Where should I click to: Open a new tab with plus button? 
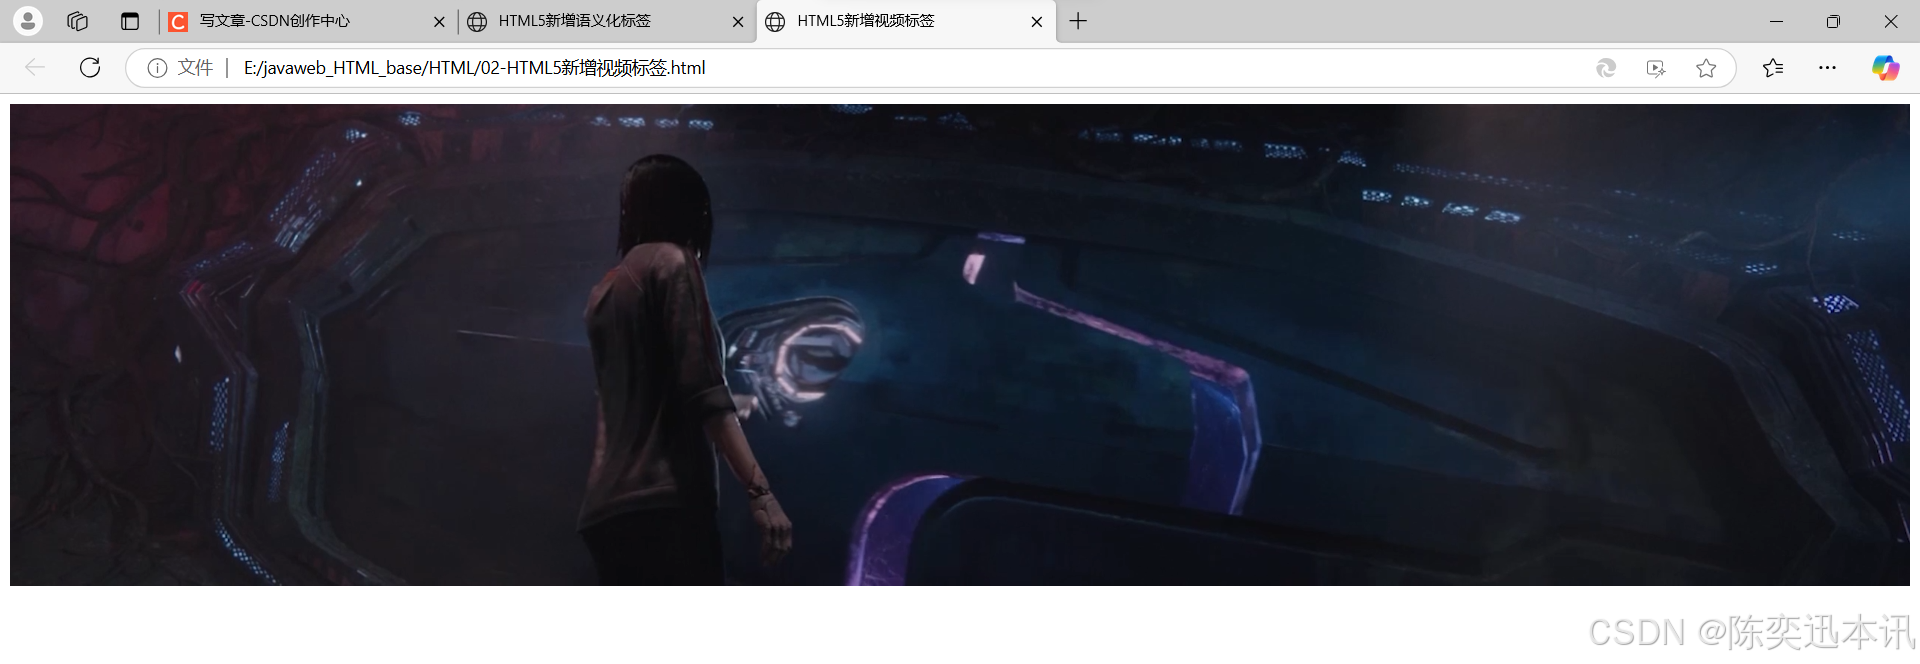coord(1078,21)
